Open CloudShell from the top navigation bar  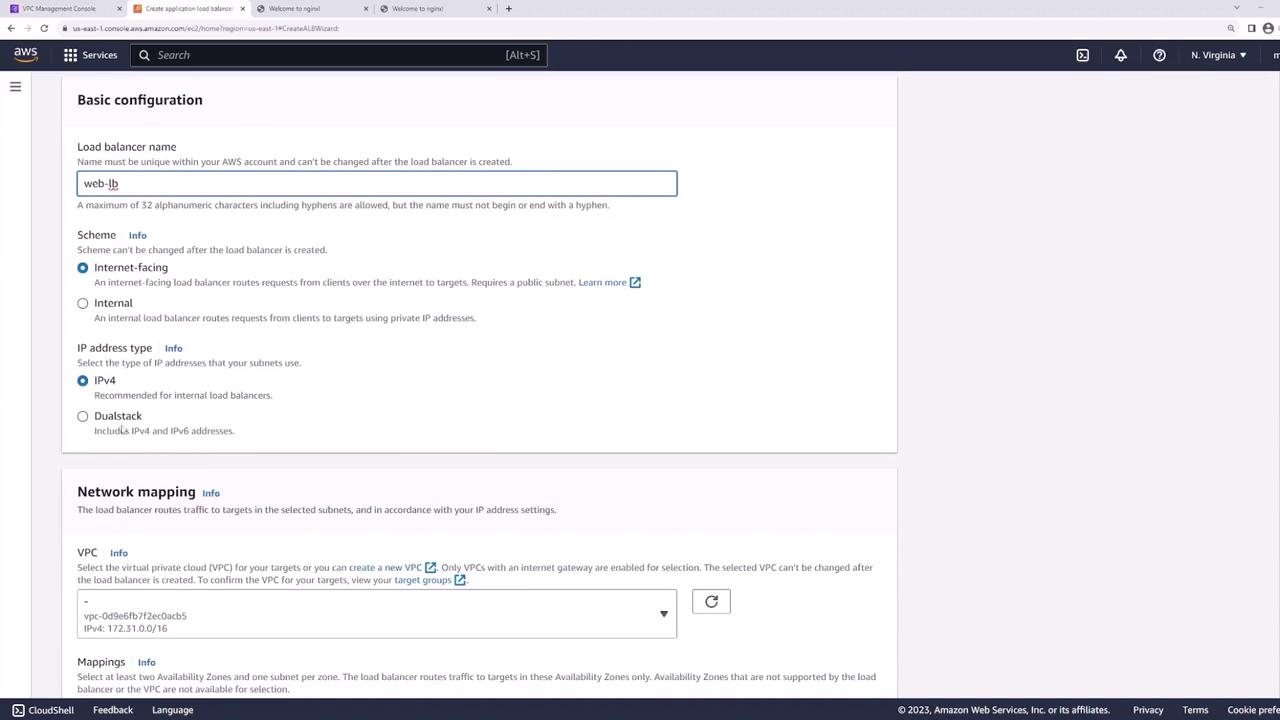coord(1082,55)
